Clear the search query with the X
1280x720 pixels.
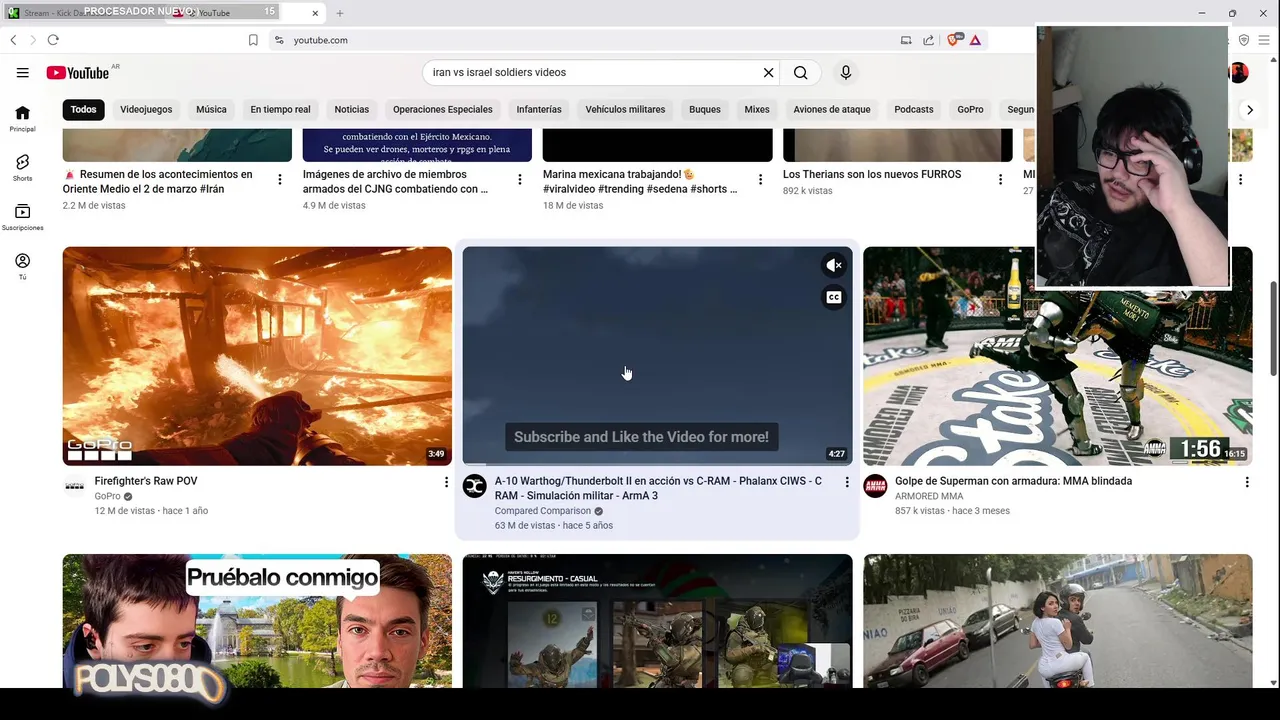coord(768,72)
